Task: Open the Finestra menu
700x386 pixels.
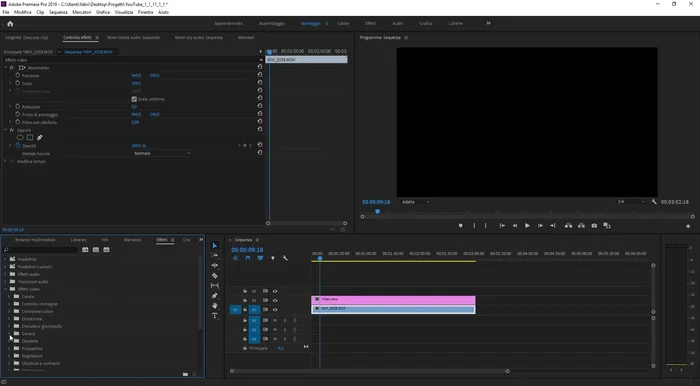Action: pyautogui.click(x=146, y=12)
